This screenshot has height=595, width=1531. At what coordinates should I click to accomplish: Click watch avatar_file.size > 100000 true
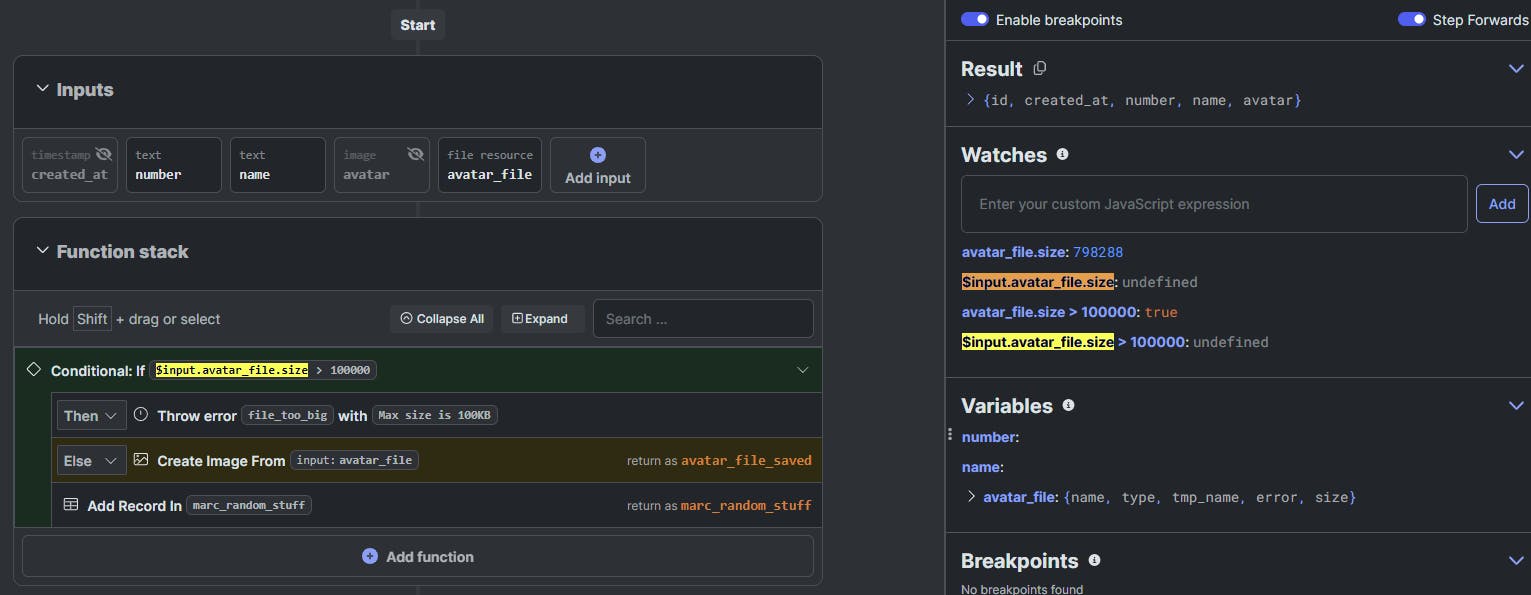pos(1069,312)
